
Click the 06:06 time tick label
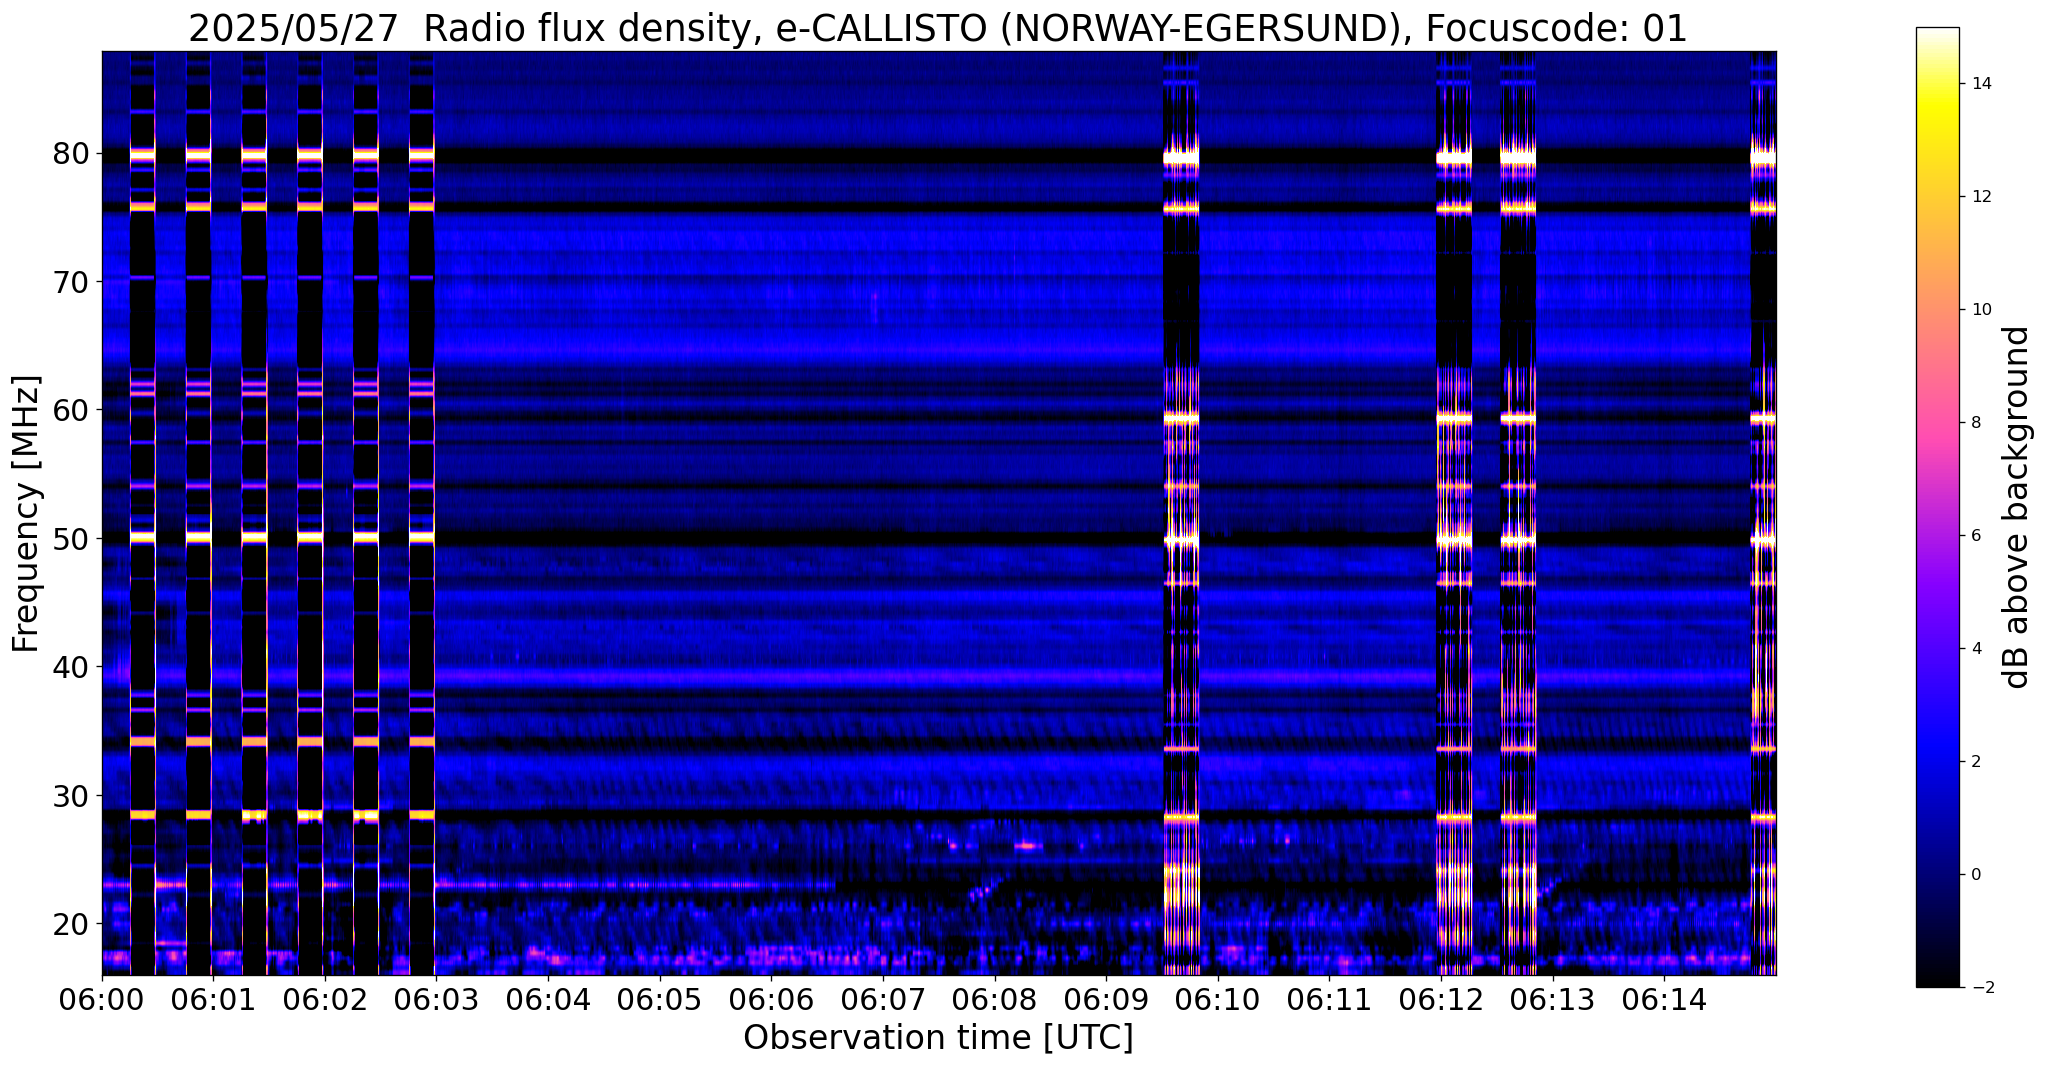click(771, 1001)
